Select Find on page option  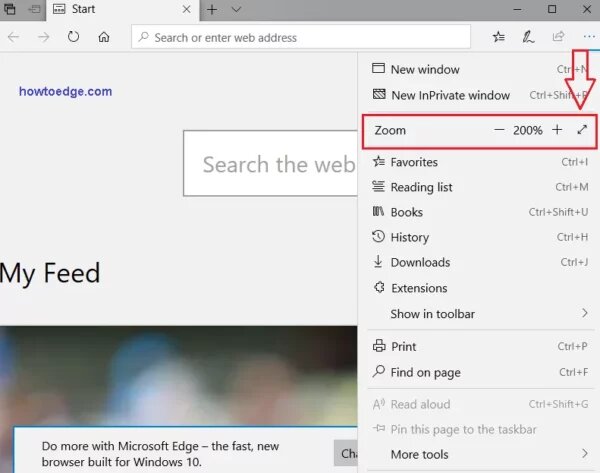[x=480, y=372]
